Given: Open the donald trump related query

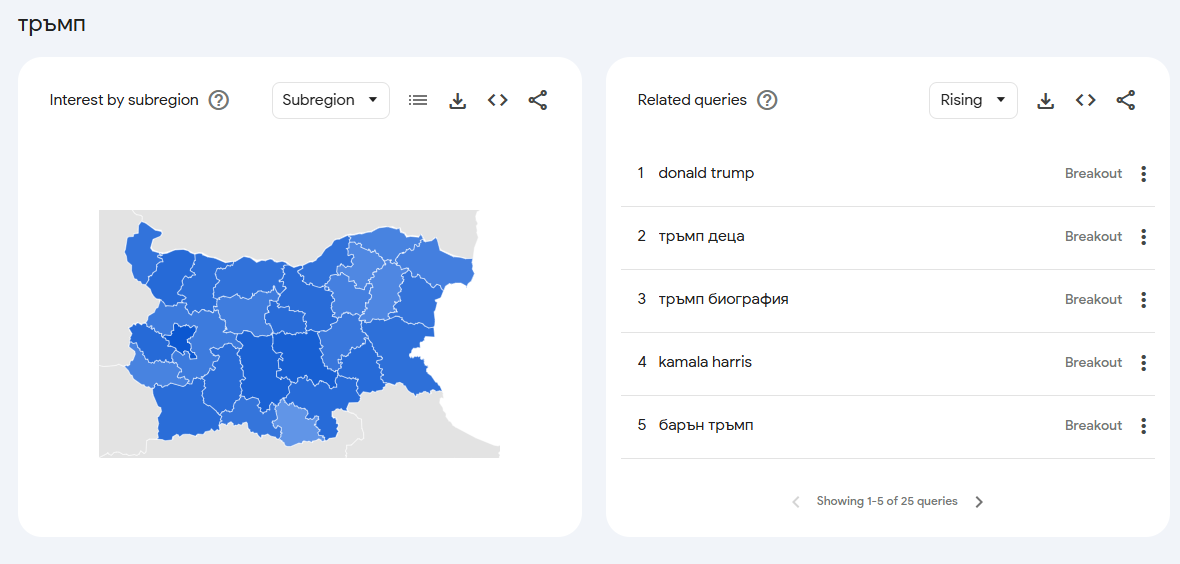Looking at the screenshot, I should click(706, 173).
